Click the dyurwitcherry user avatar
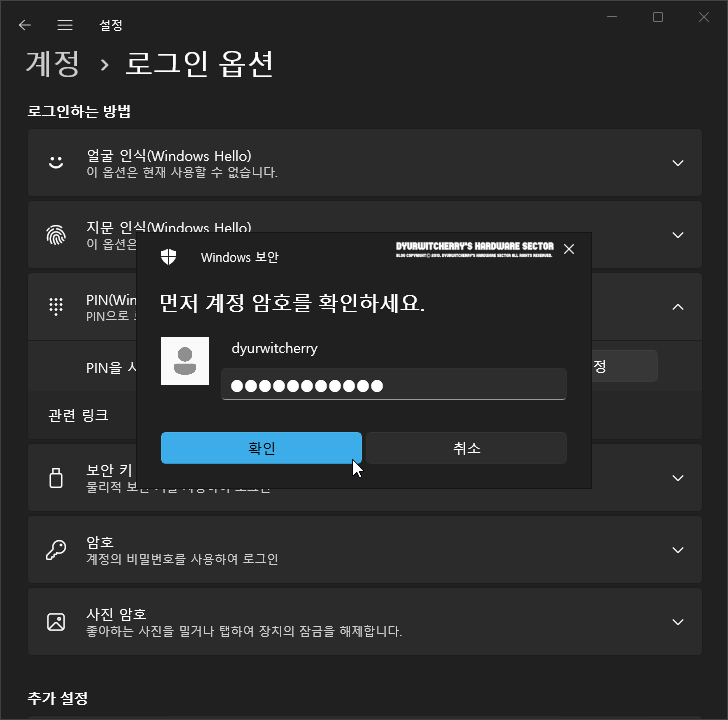Viewport: 728px width, 720px height. point(185,361)
